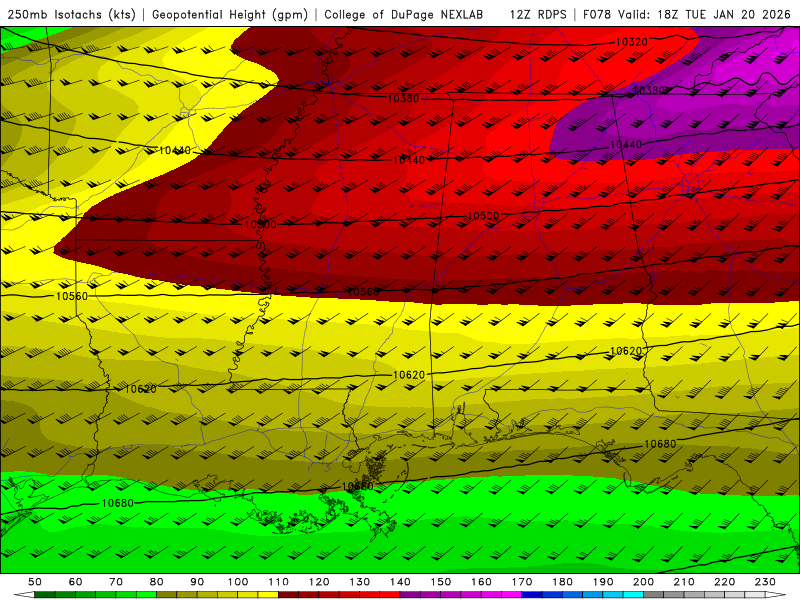Viewport: 800px width, 600px height.
Task: Select the bright yellow swatch just before 110
Action: (268, 595)
